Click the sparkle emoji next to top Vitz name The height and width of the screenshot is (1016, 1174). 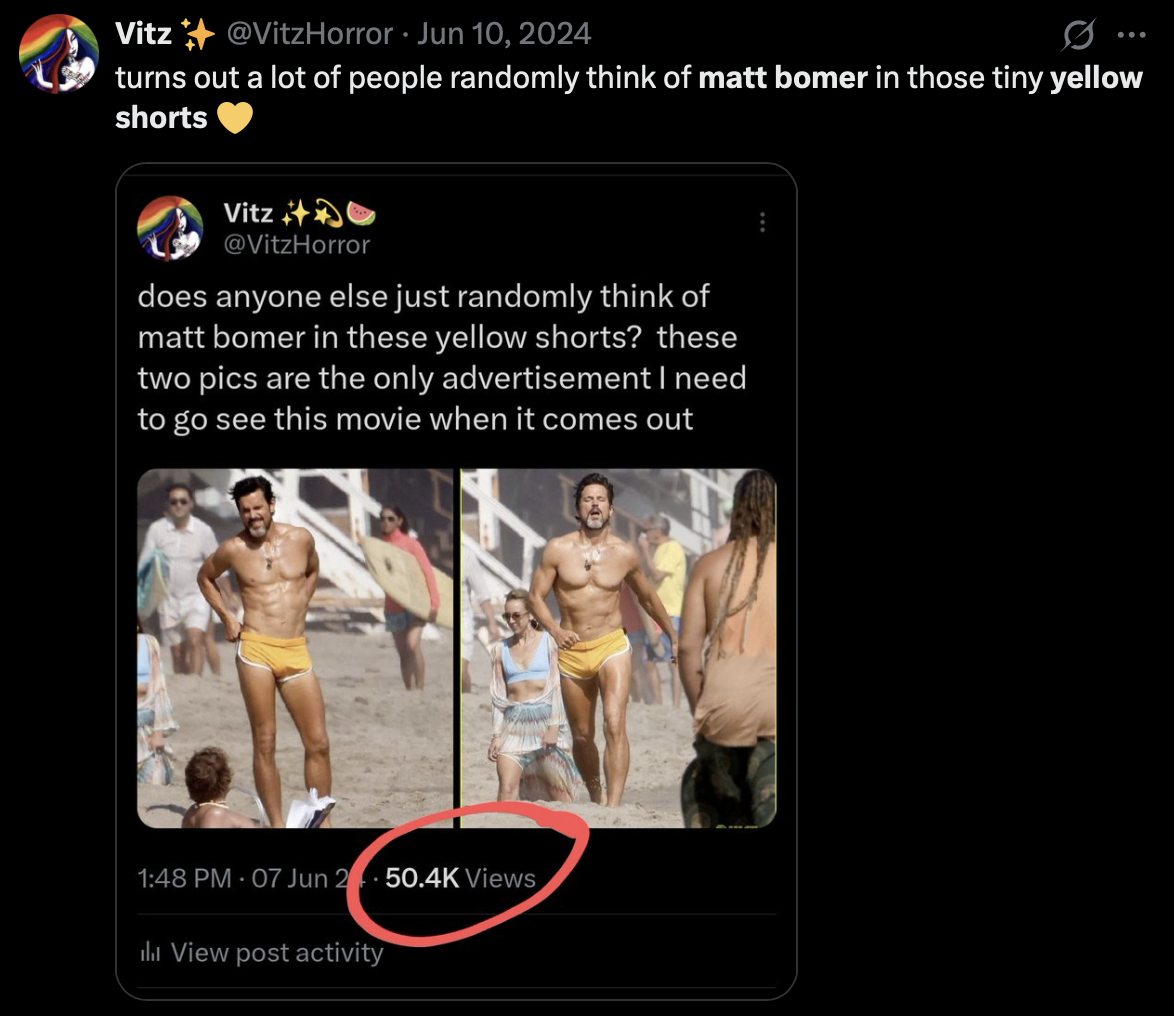point(198,35)
